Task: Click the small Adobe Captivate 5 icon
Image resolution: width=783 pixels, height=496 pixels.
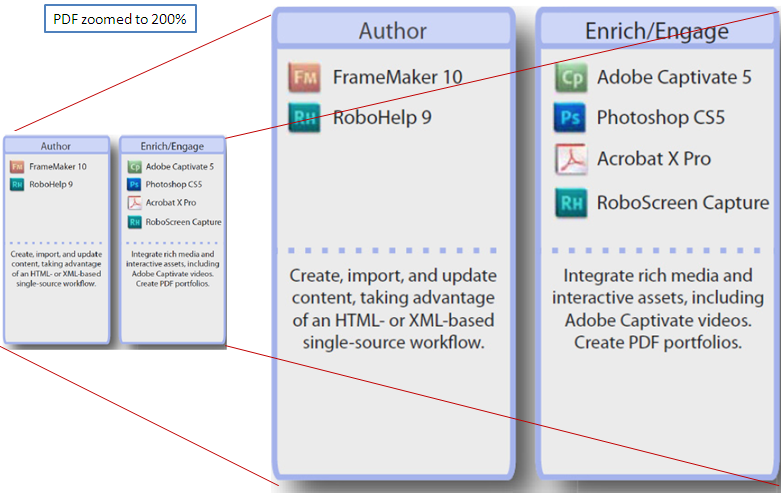Action: point(134,166)
